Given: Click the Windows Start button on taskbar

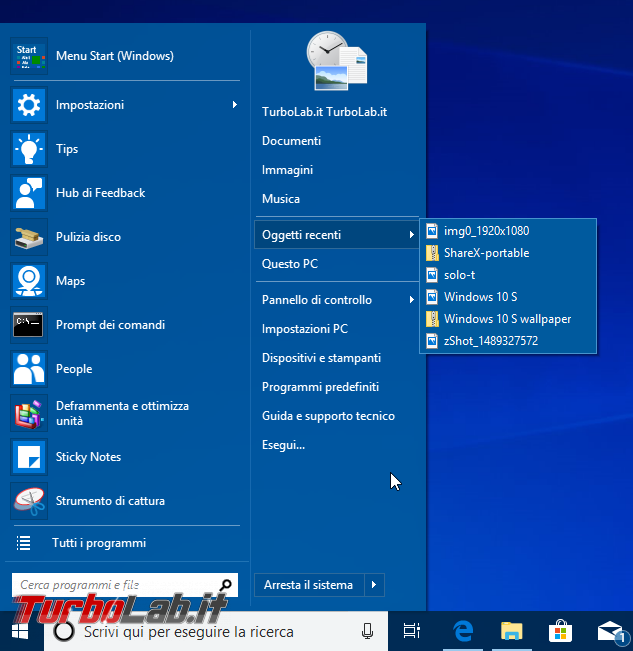Looking at the screenshot, I should 20,631.
